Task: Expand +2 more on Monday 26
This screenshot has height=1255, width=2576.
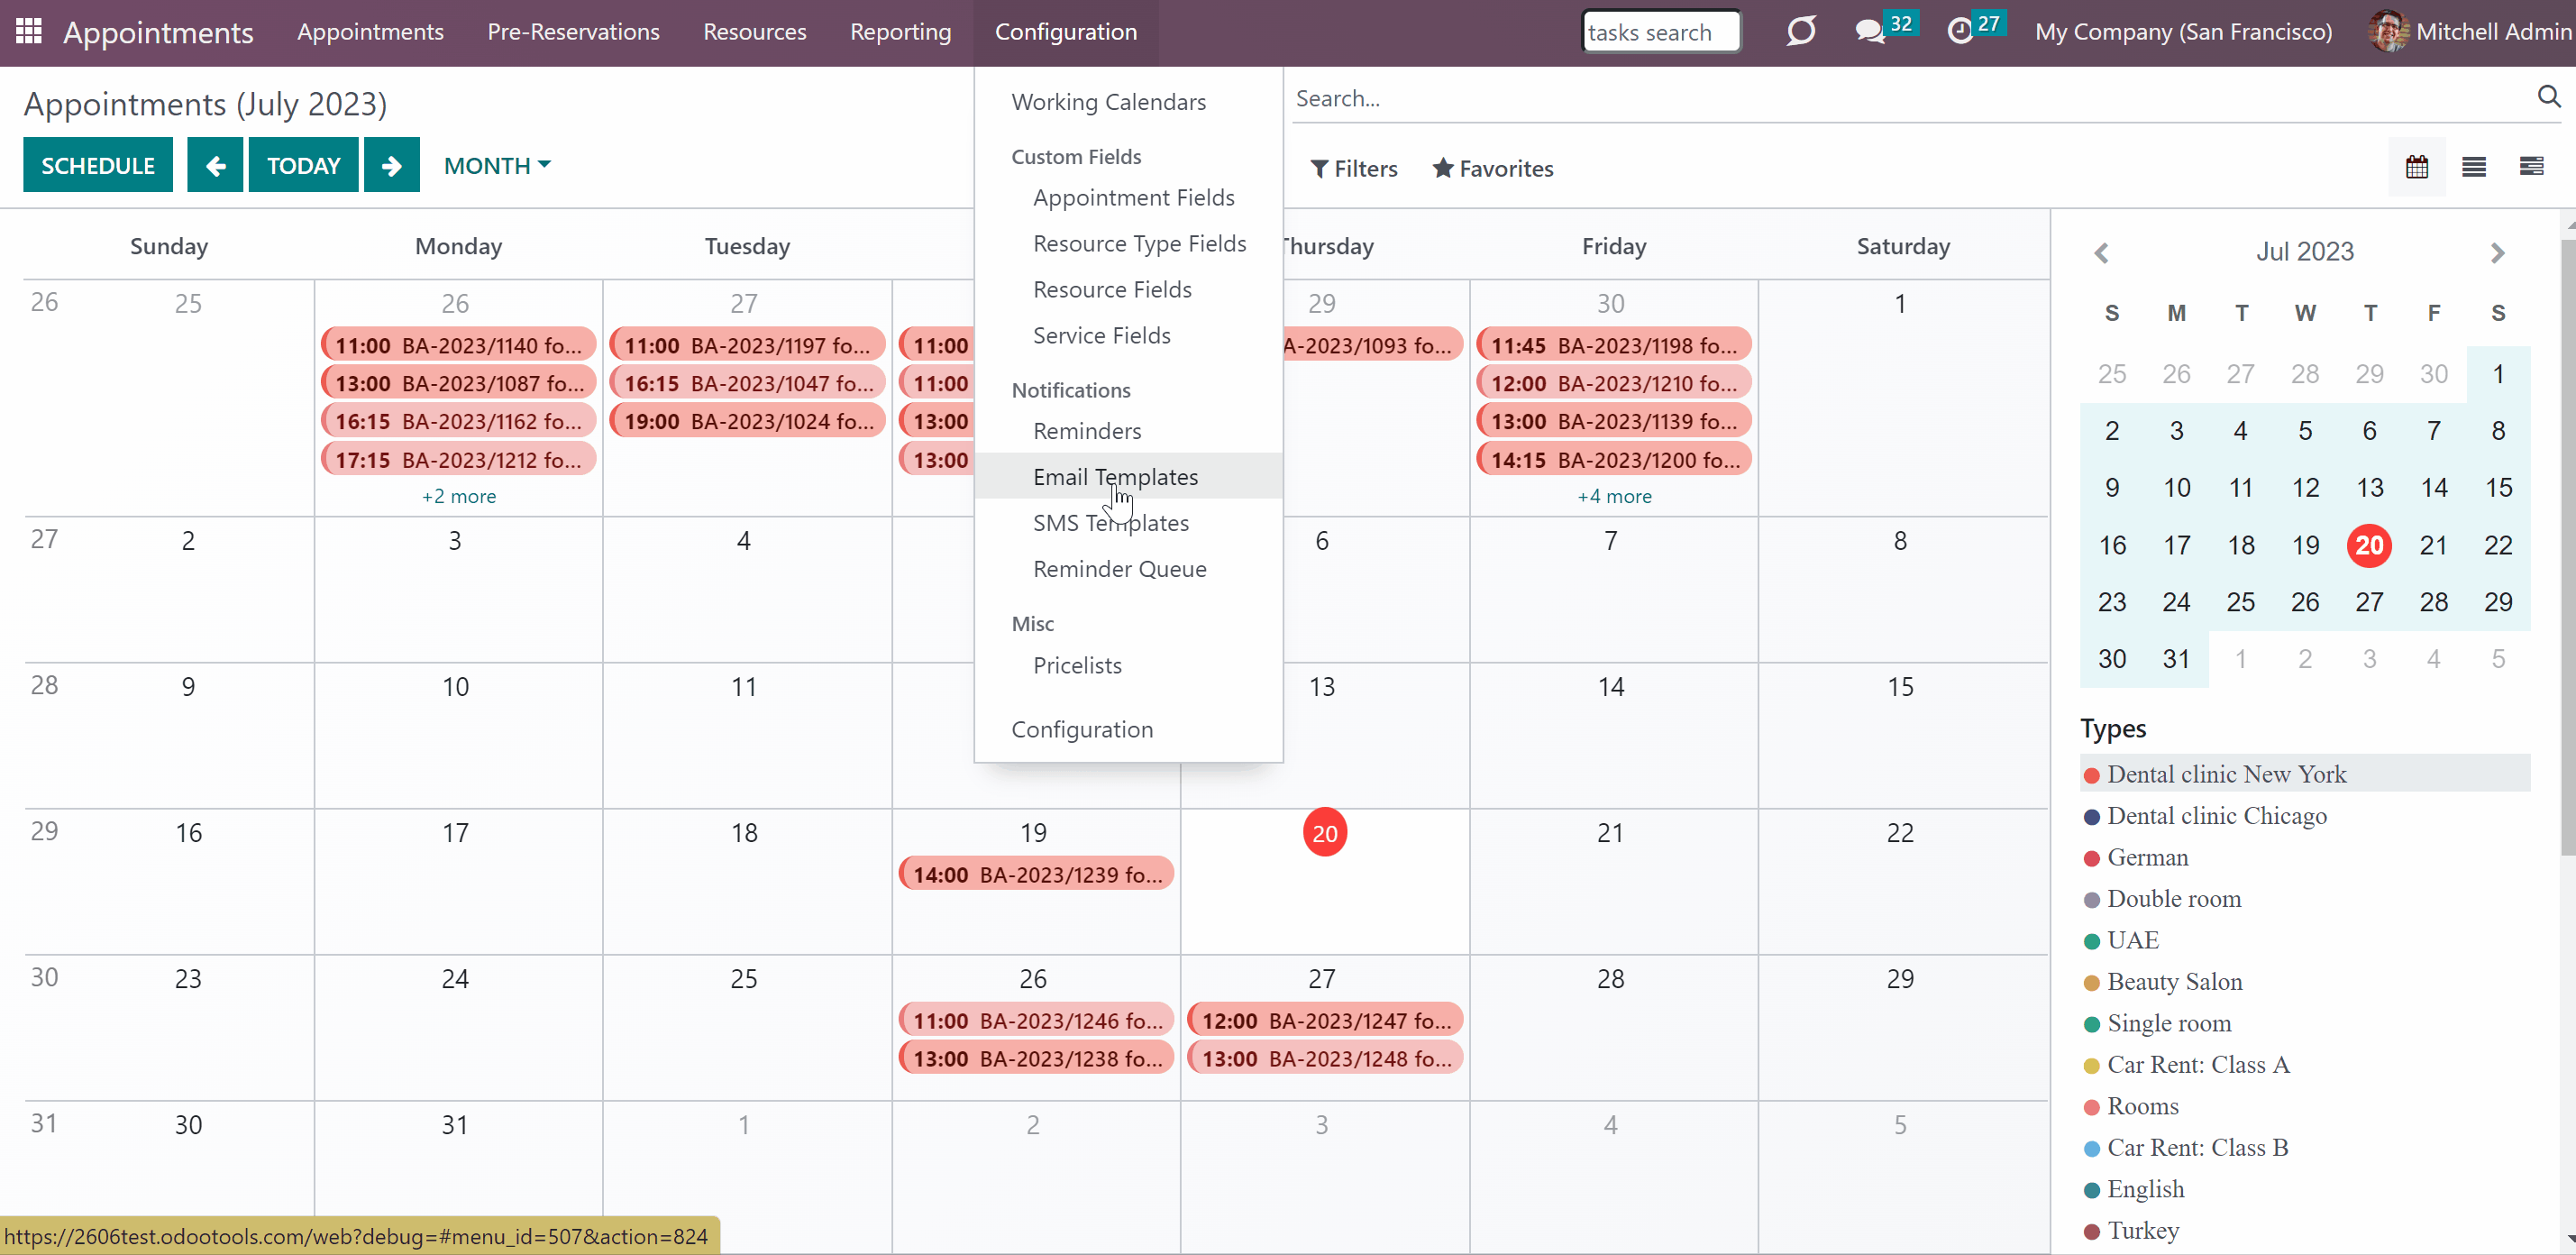Action: pyautogui.click(x=458, y=496)
